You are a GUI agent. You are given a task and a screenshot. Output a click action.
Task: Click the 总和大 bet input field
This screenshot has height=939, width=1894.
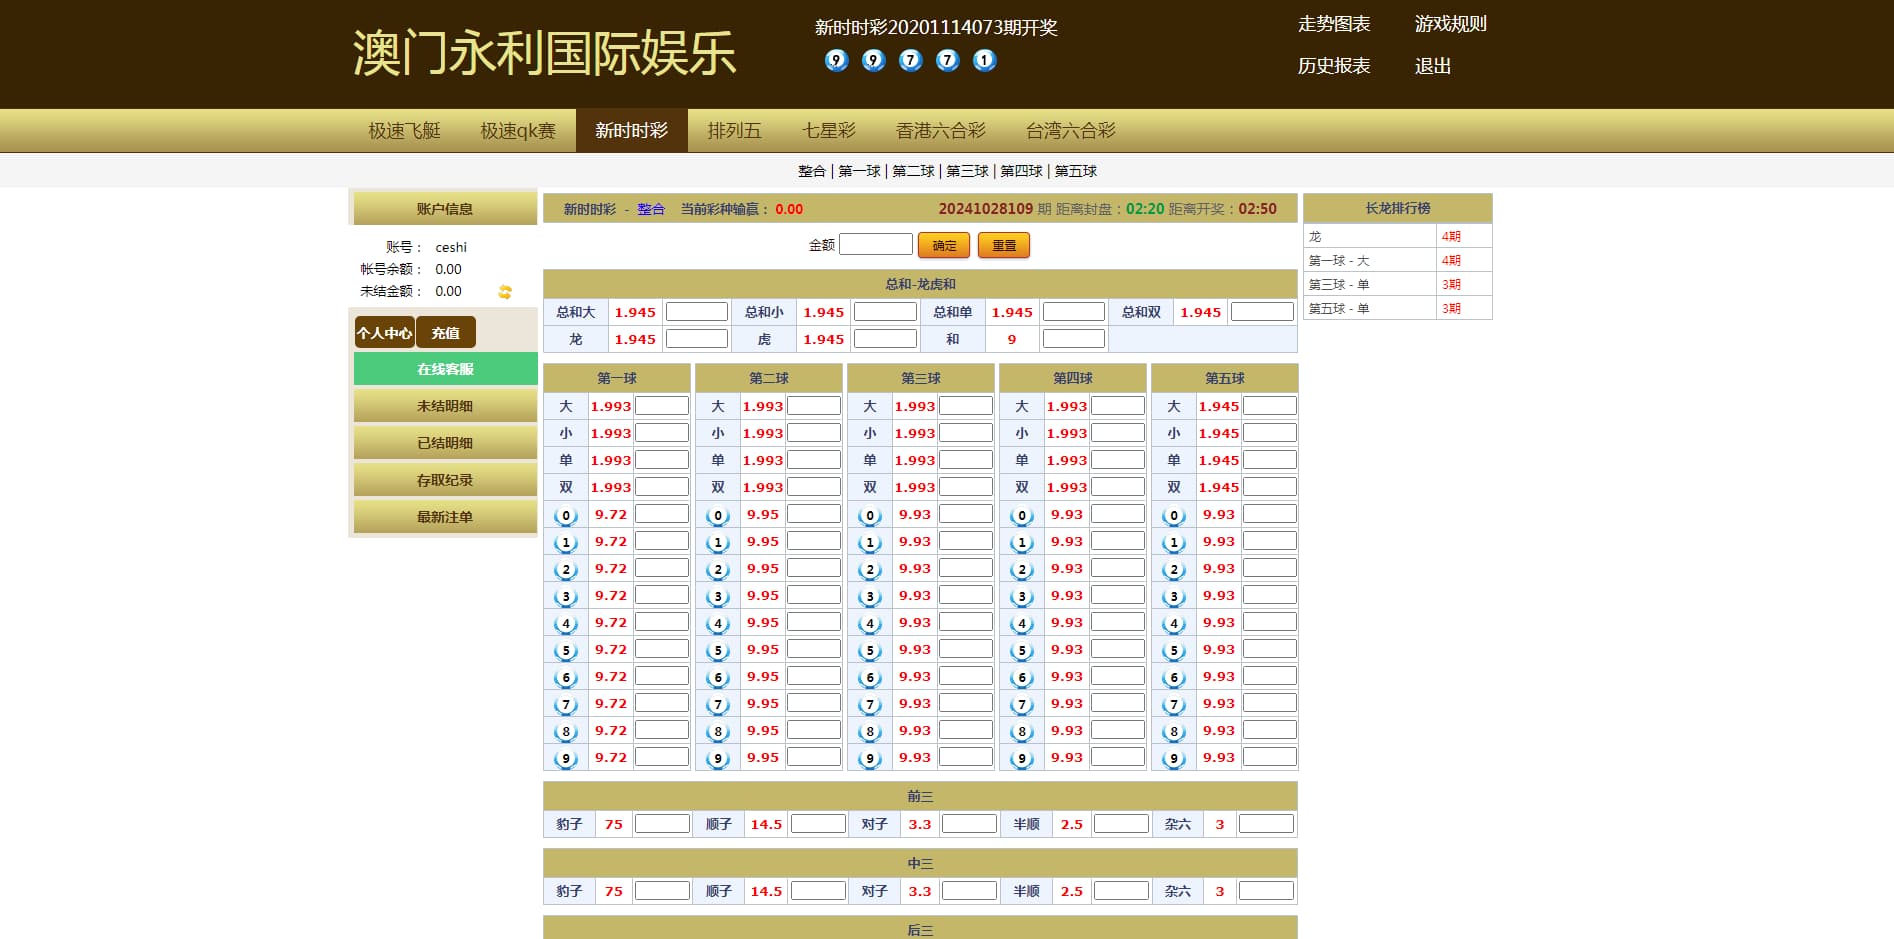click(696, 312)
